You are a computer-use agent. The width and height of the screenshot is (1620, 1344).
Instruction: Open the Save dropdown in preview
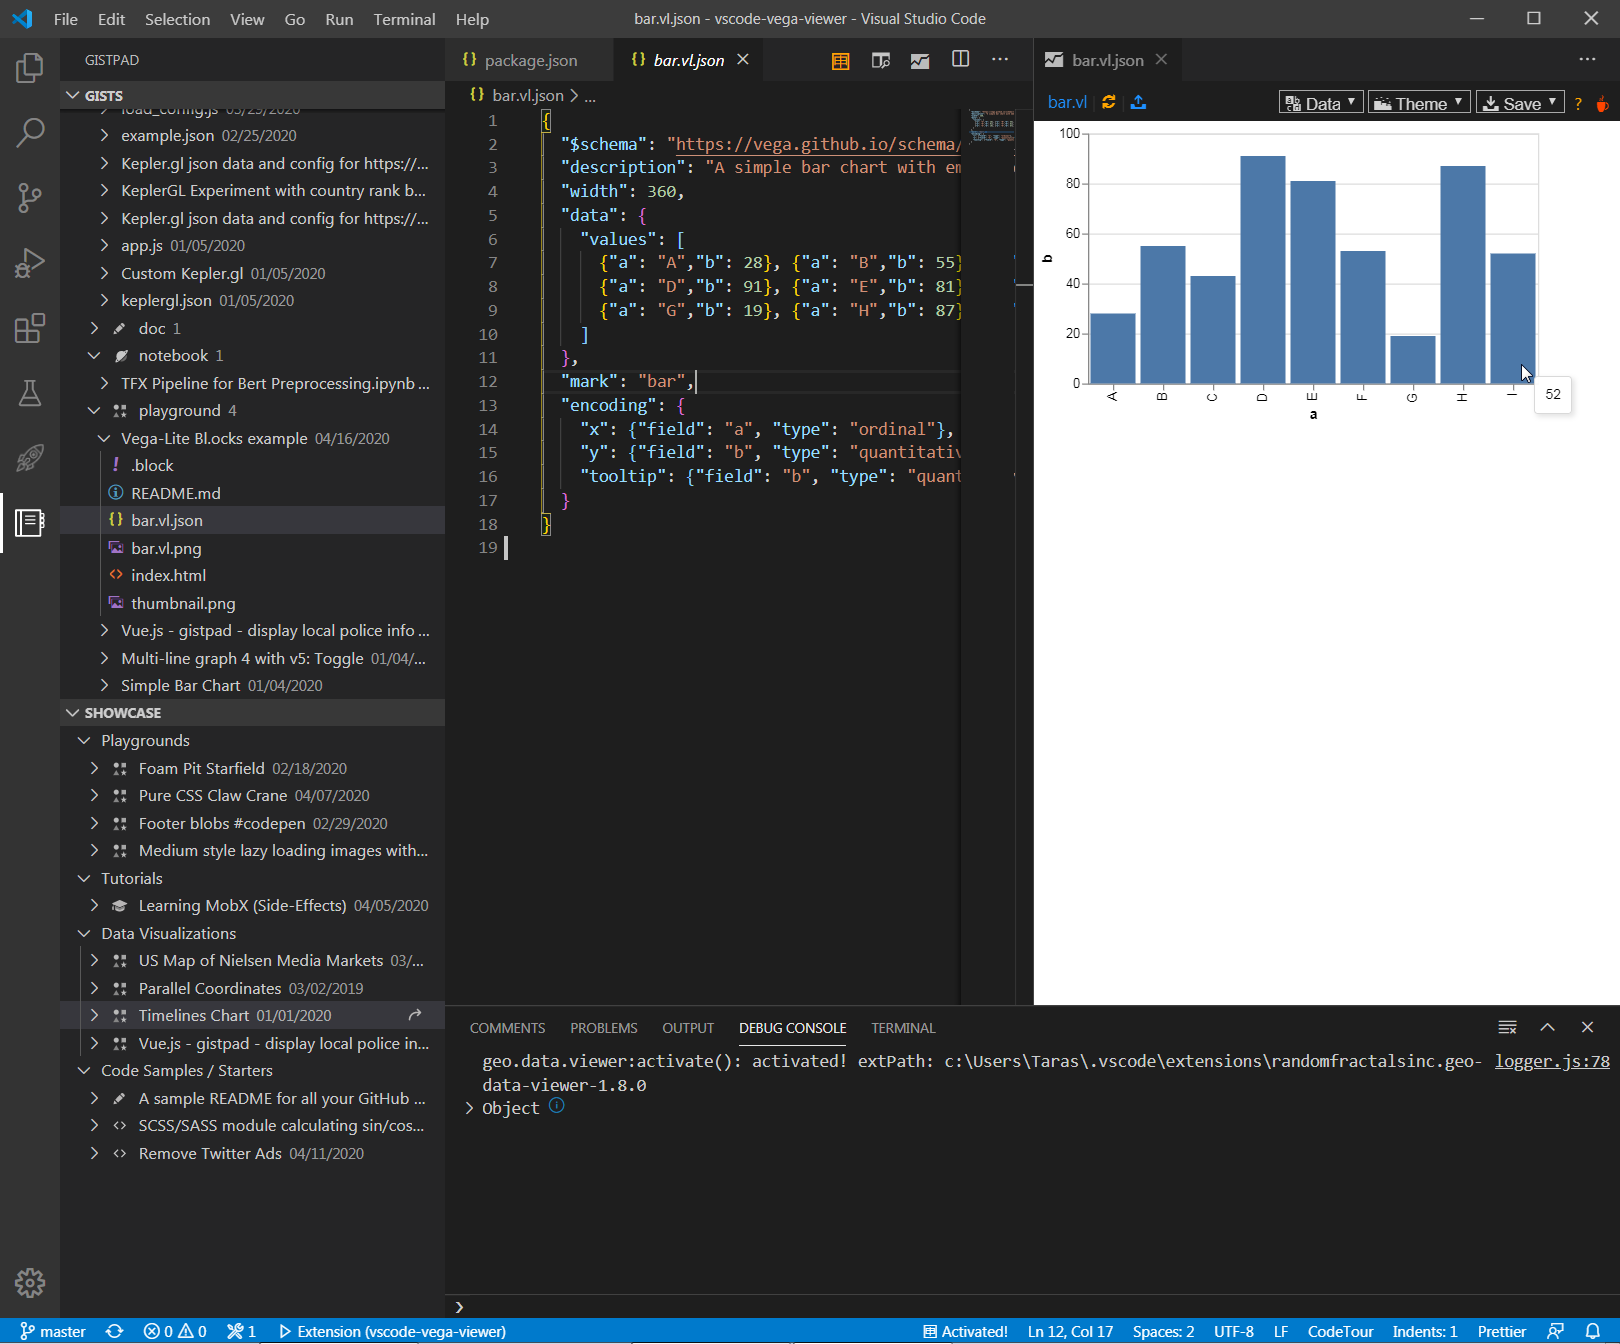pyautogui.click(x=1520, y=103)
